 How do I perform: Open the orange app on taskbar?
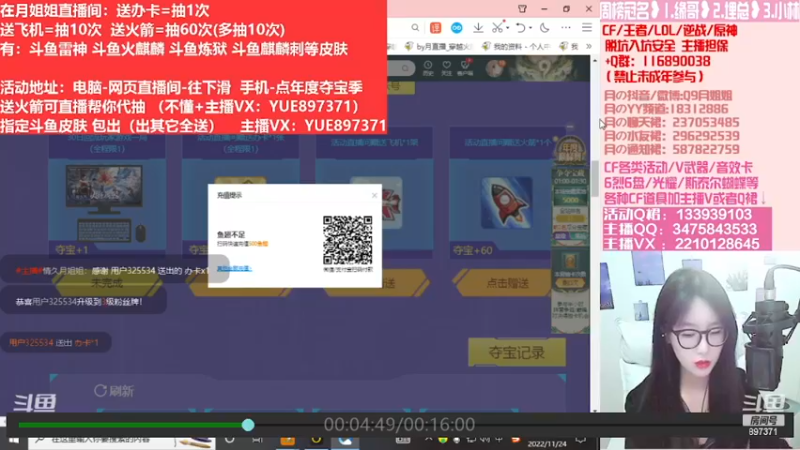coord(287,441)
